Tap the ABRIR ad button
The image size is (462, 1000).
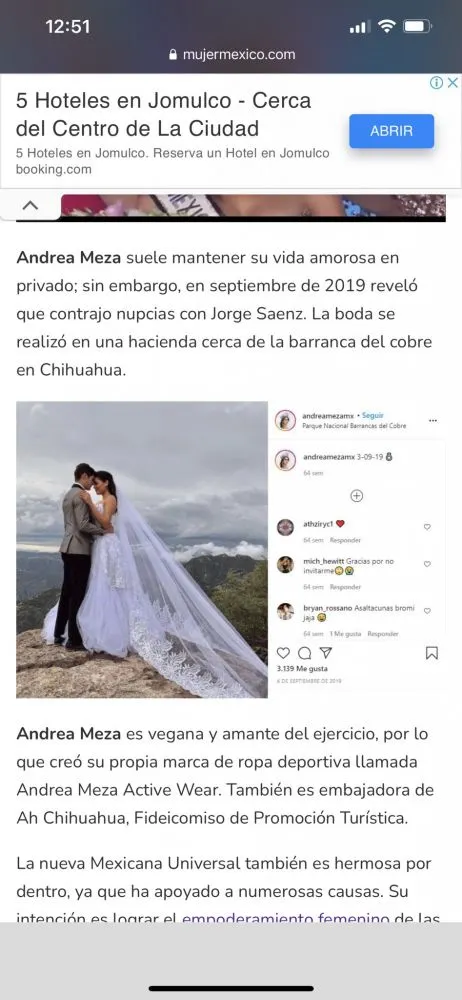391,131
